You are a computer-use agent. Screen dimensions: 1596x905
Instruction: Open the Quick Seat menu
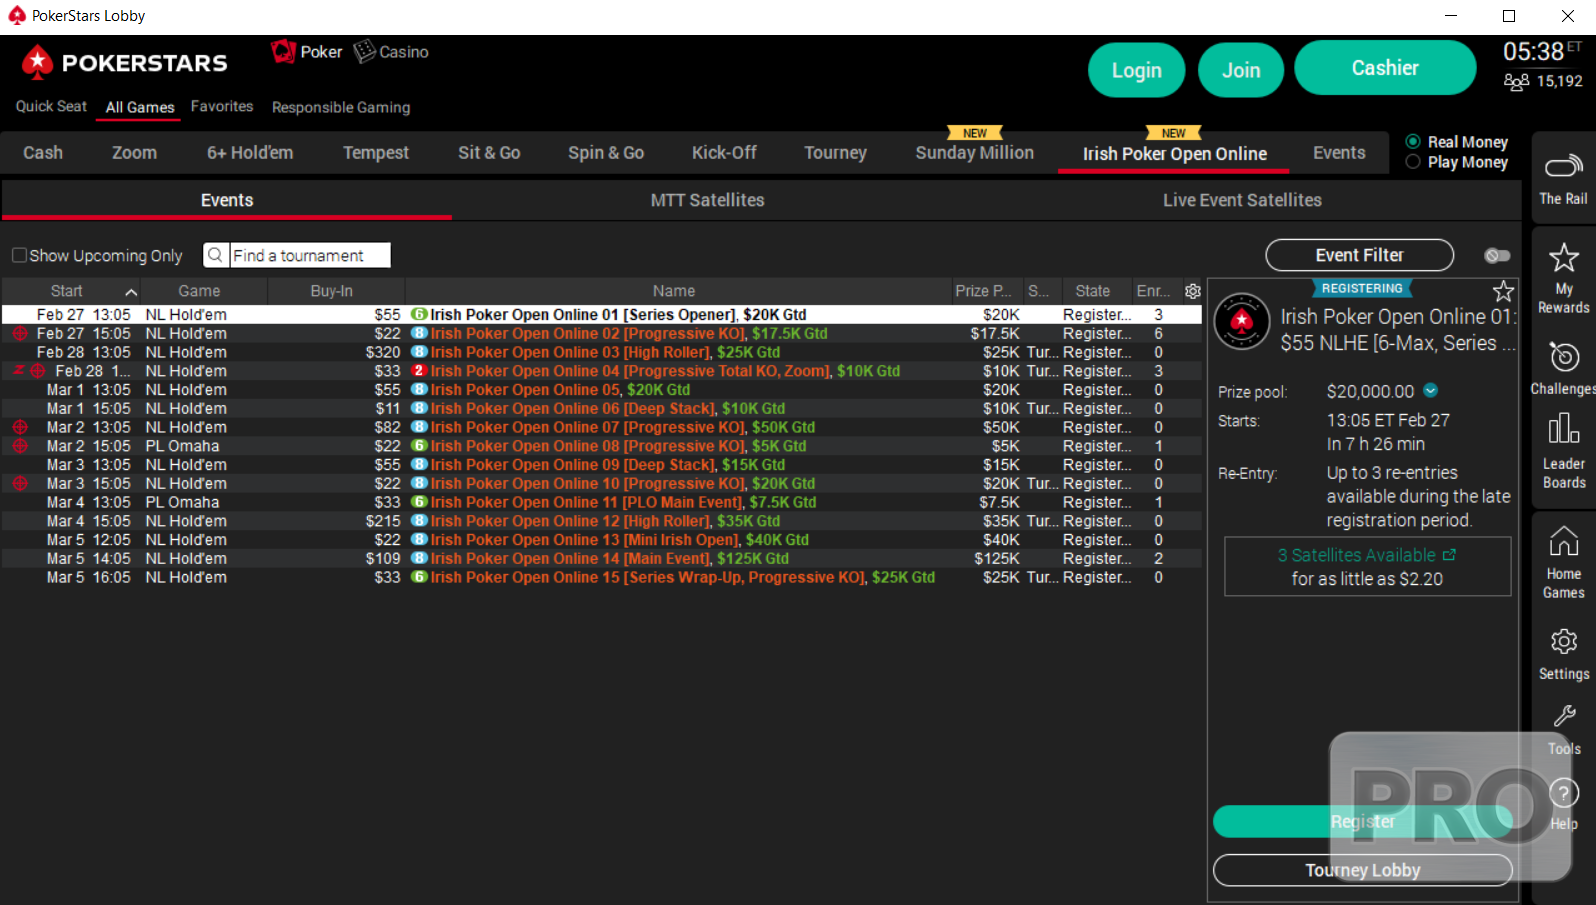(51, 106)
